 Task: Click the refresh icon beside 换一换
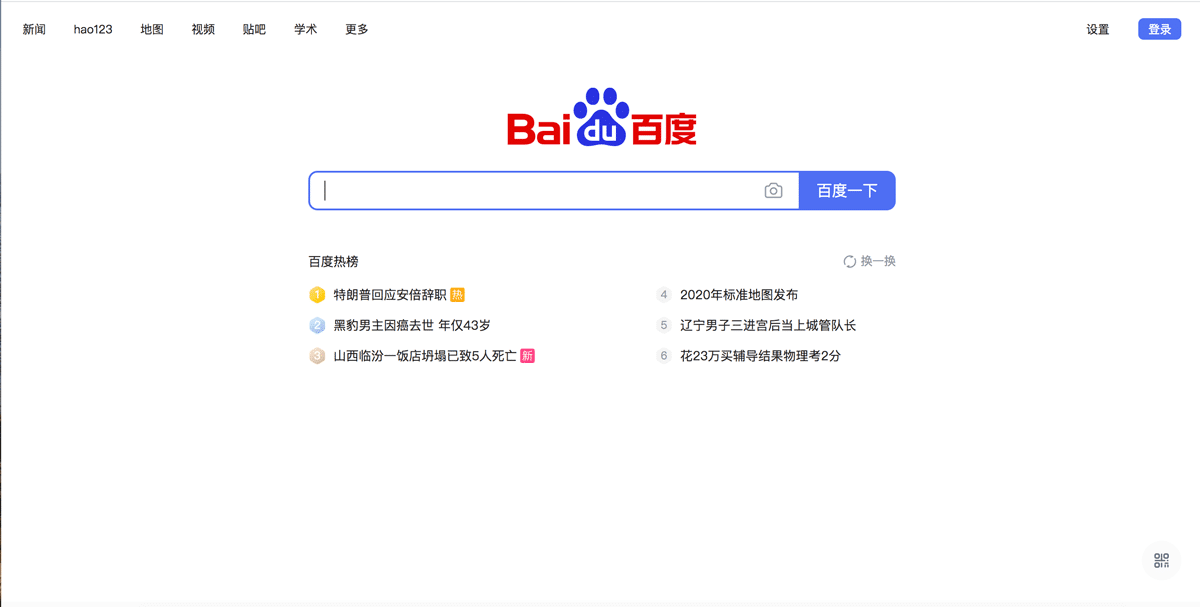coord(850,262)
